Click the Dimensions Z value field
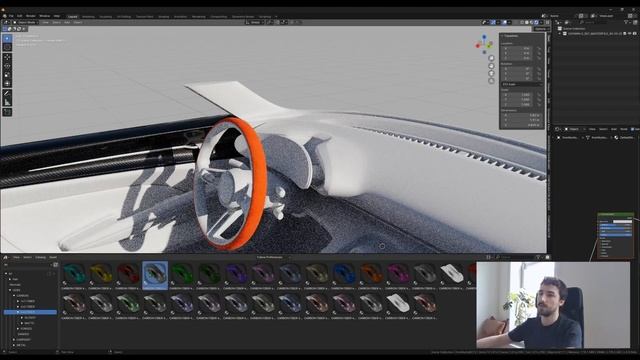 [522, 125]
